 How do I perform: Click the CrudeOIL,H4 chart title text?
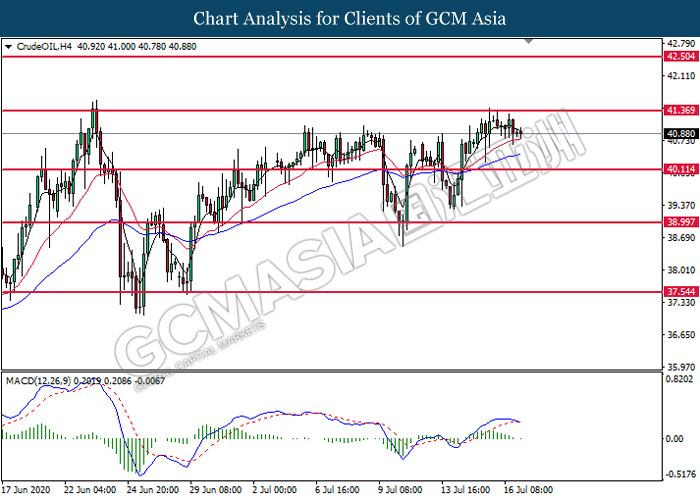click(44, 46)
